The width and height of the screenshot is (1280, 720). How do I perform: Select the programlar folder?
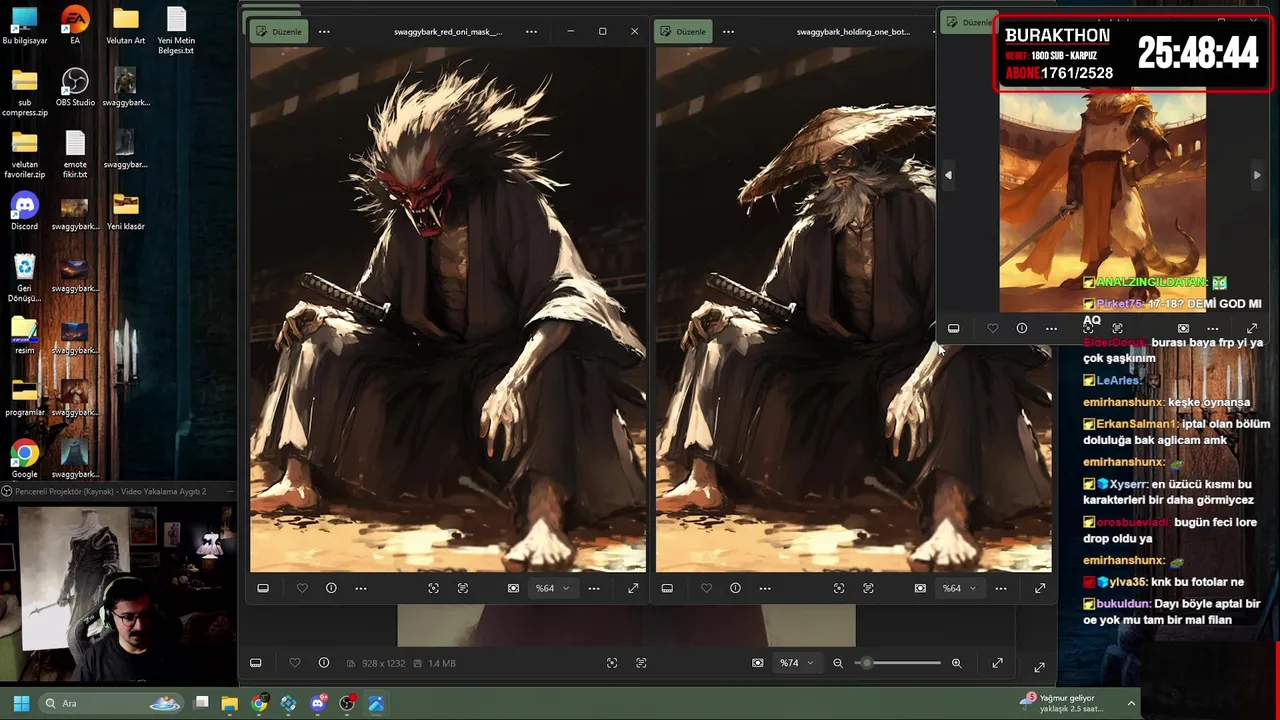(x=25, y=397)
